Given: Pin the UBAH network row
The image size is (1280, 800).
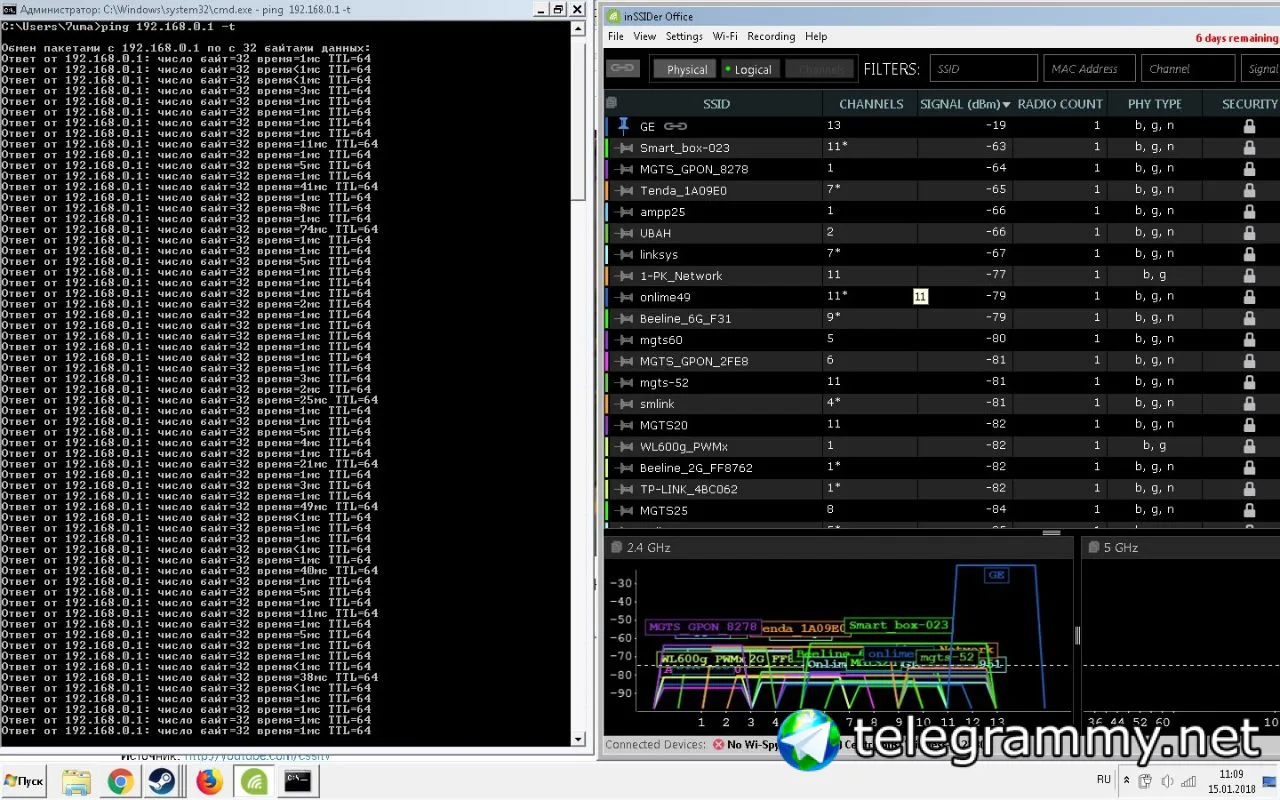Looking at the screenshot, I should pyautogui.click(x=625, y=233).
